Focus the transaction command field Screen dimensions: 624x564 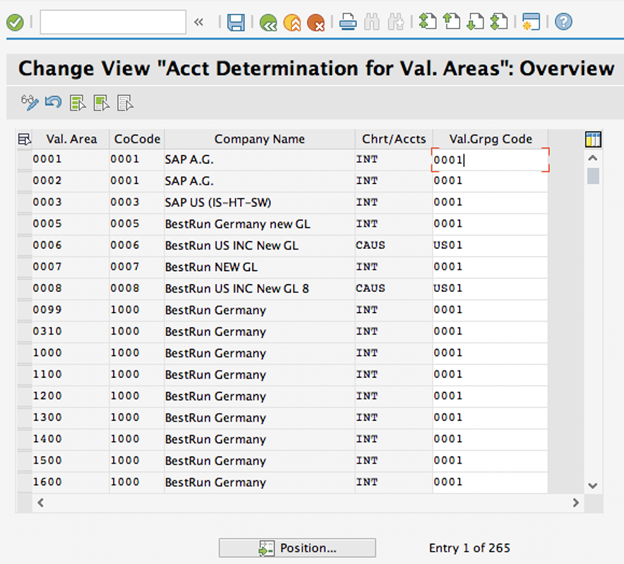tap(113, 22)
